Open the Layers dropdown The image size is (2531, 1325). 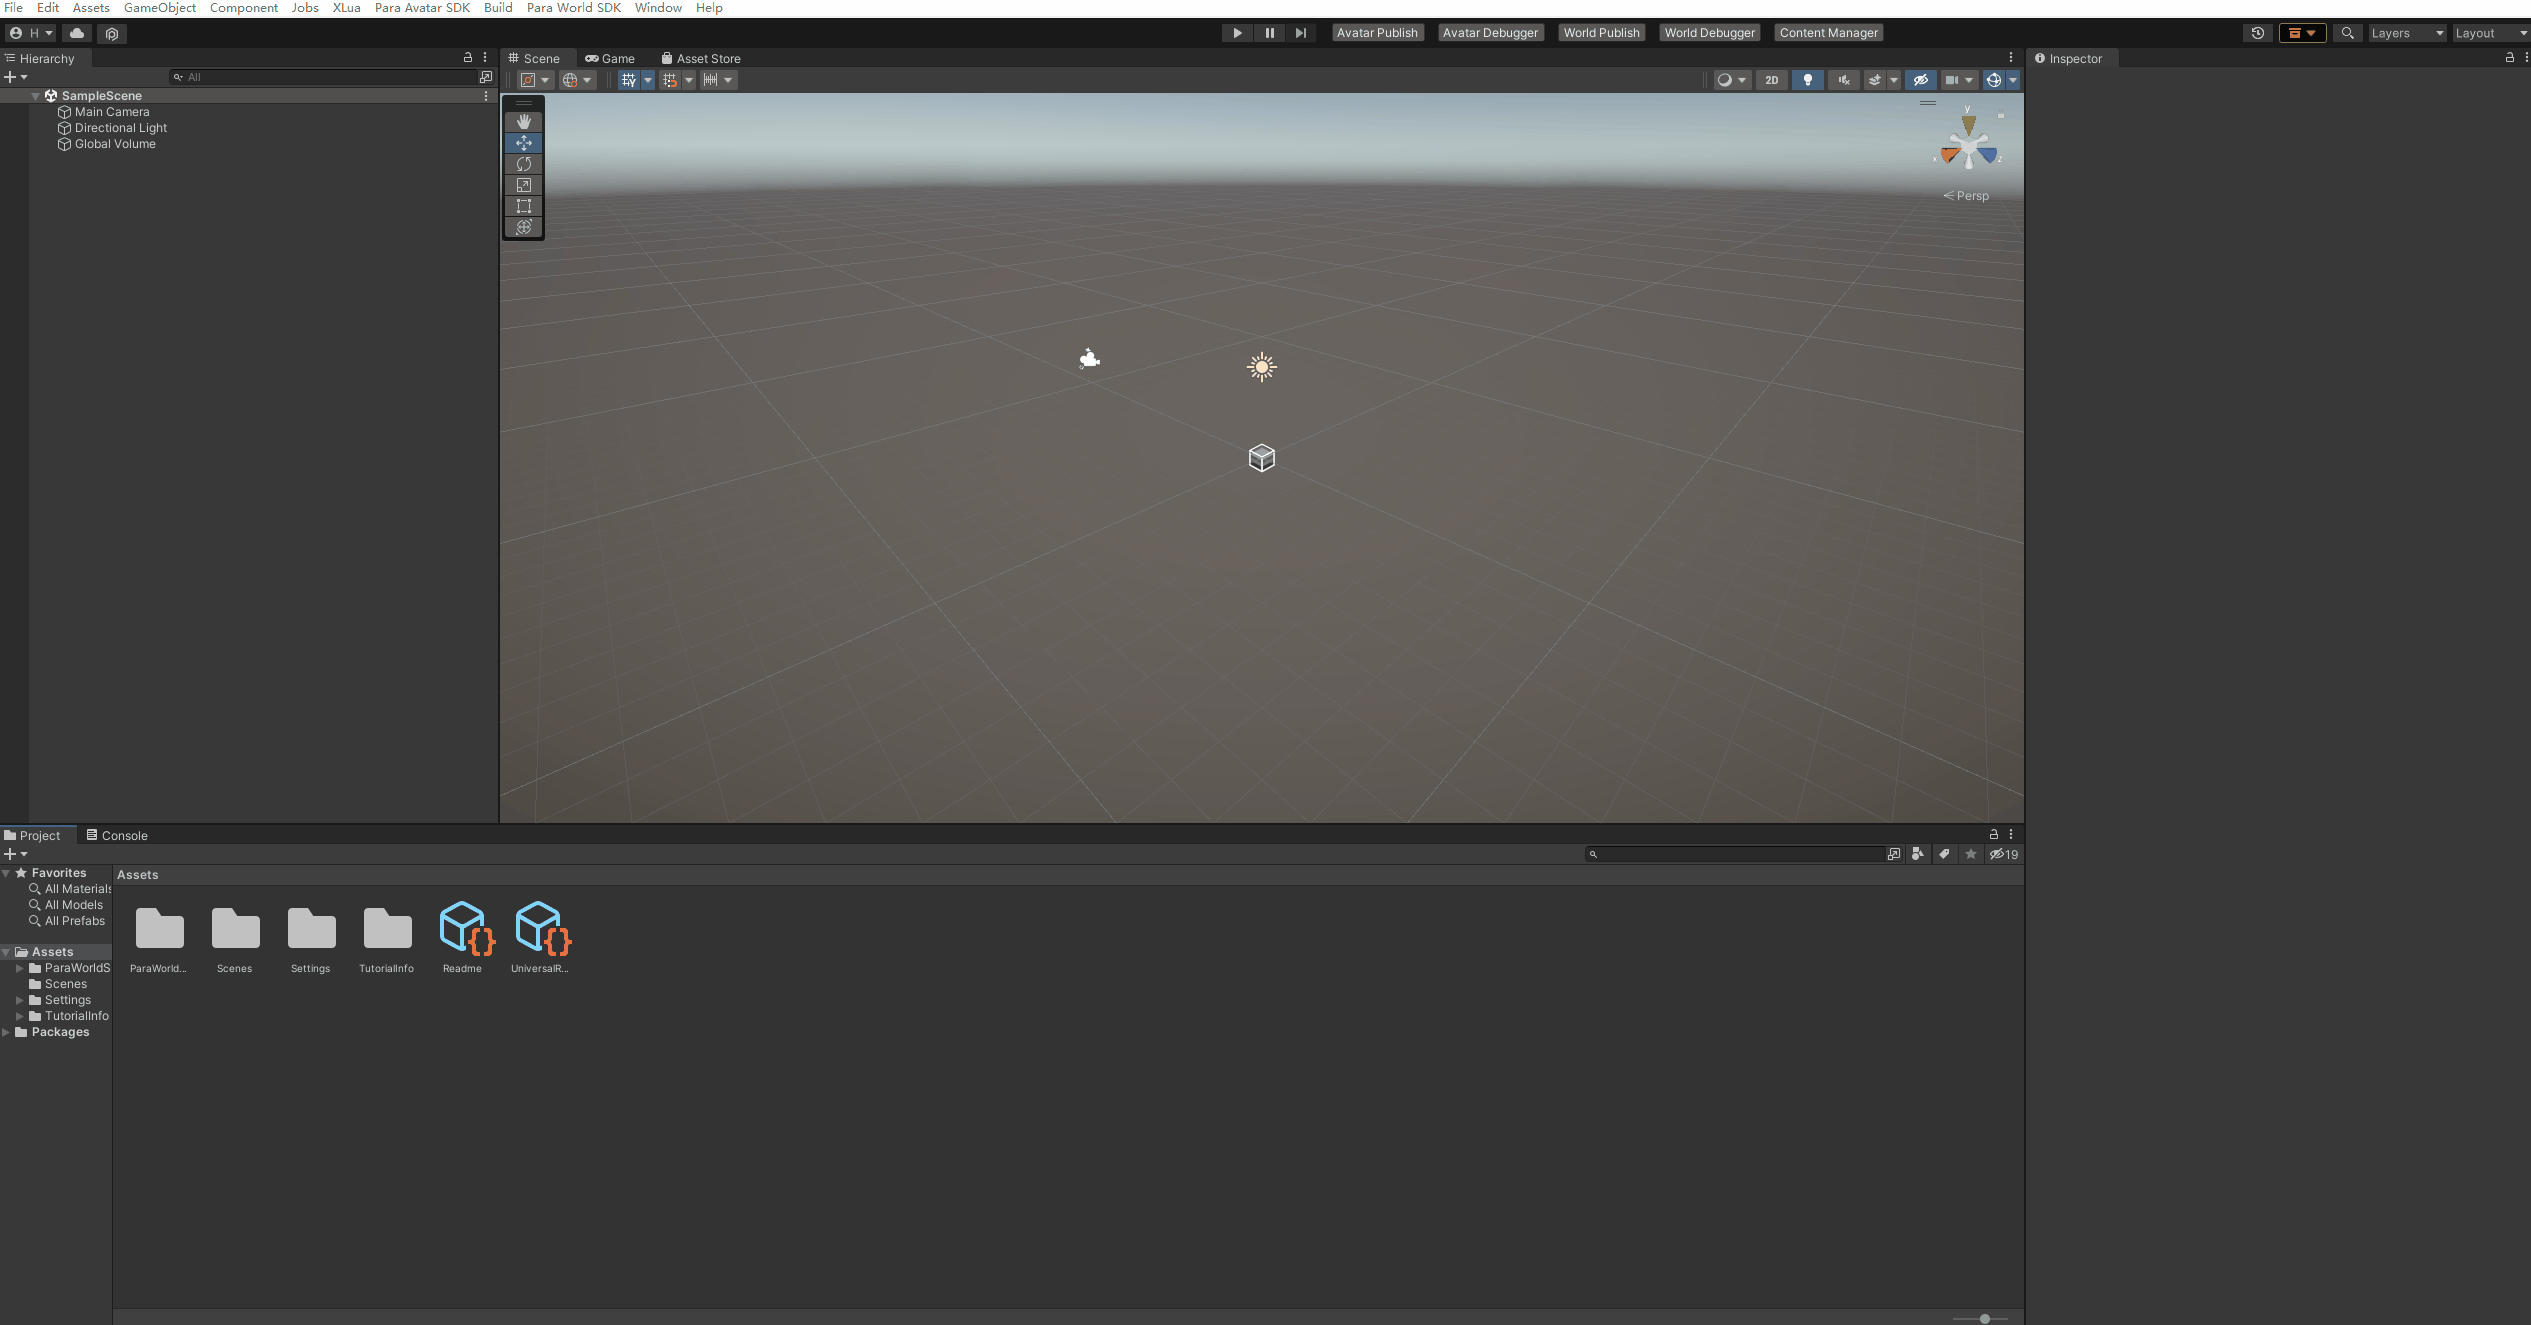tap(2406, 33)
